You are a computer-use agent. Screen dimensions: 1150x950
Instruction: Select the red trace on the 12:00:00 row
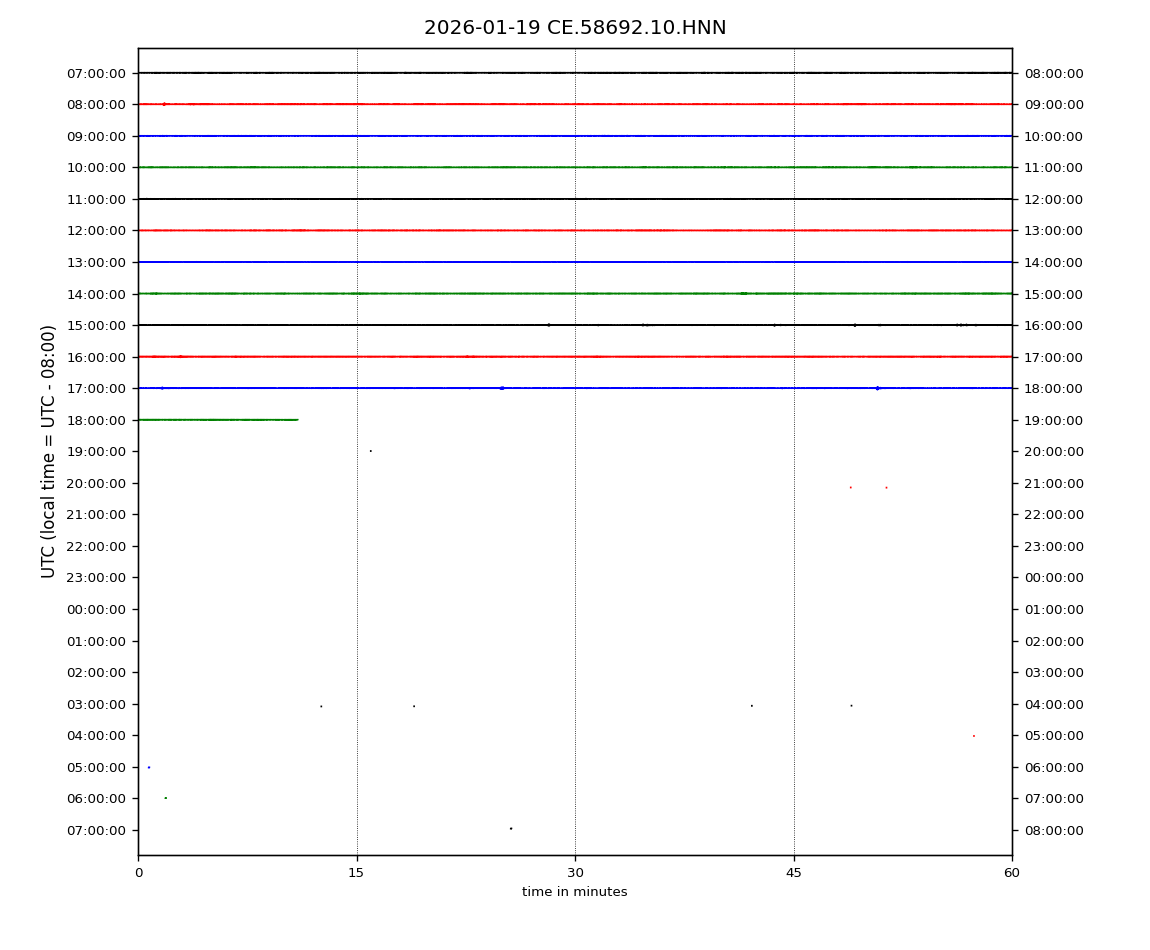click(575, 230)
